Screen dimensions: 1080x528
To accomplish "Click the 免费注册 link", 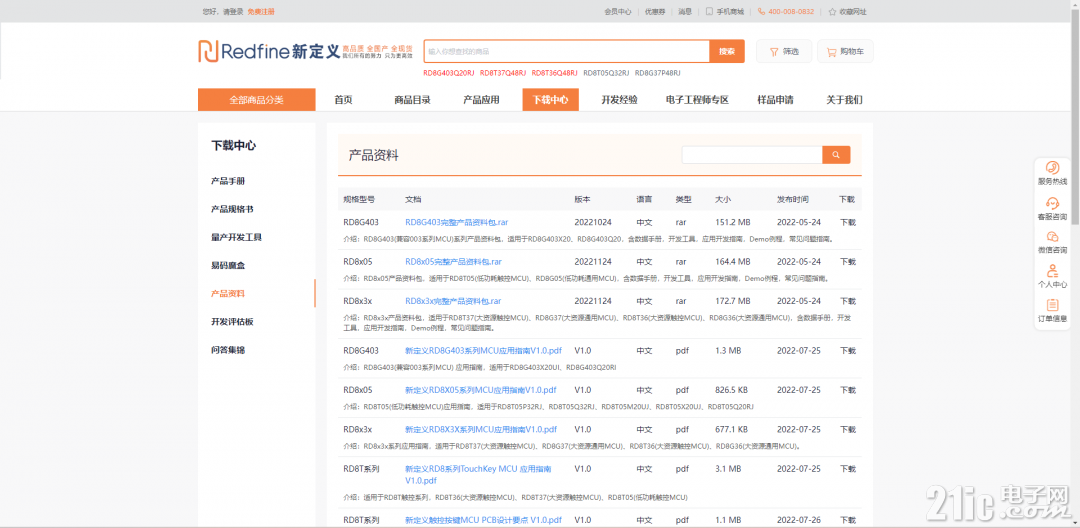I will pos(261,12).
